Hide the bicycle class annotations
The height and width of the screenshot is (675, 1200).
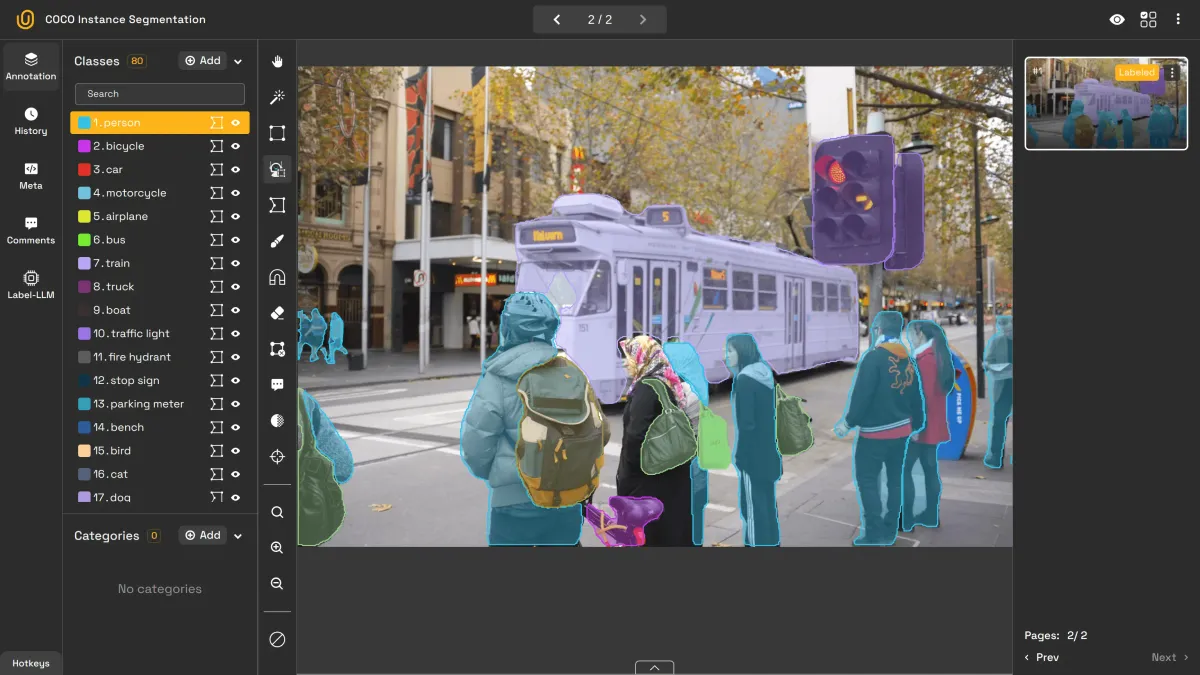tap(236, 146)
